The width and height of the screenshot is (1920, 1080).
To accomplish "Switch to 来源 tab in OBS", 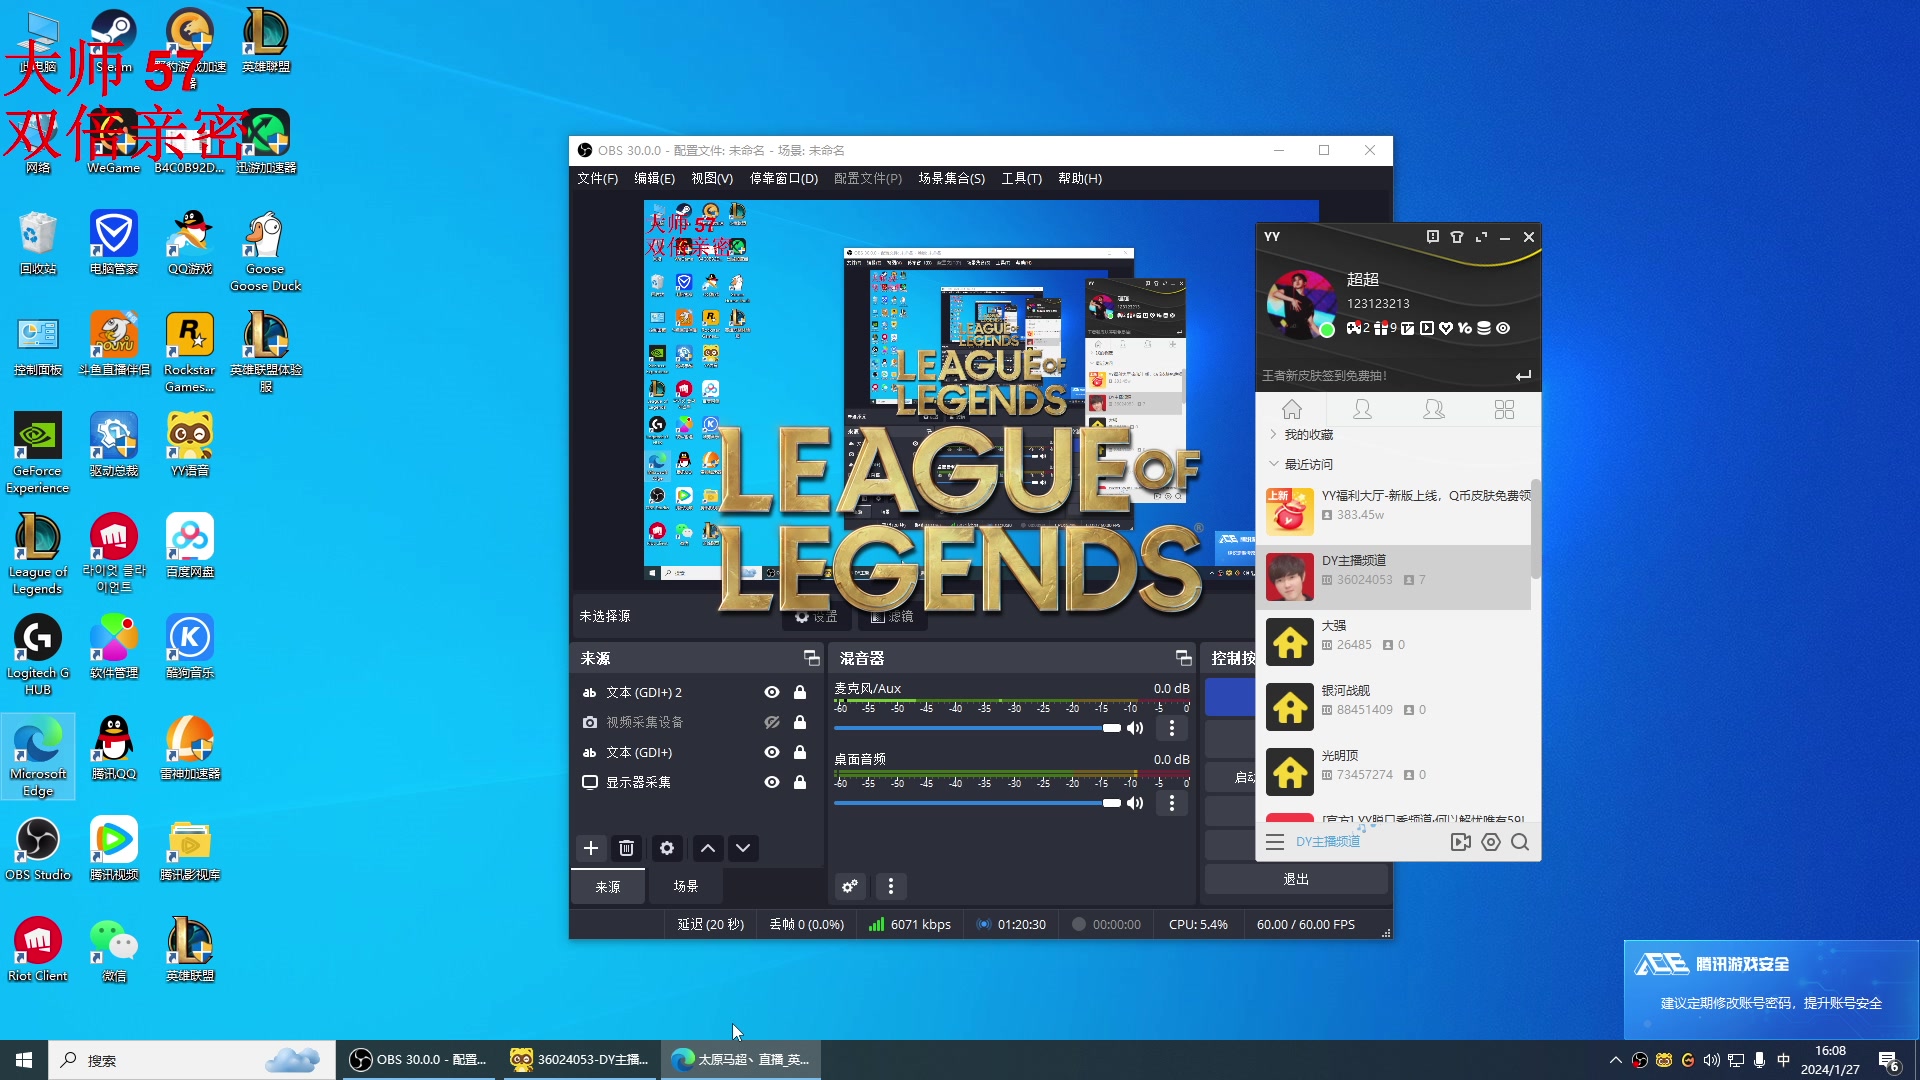I will [608, 886].
